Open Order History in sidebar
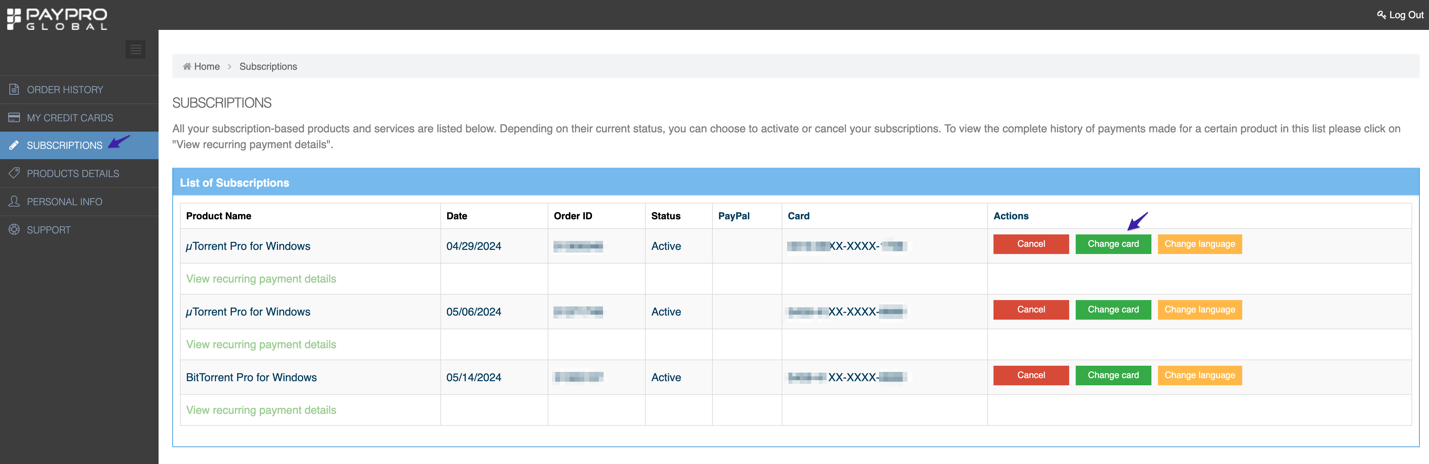The image size is (1429, 464). click(x=79, y=89)
